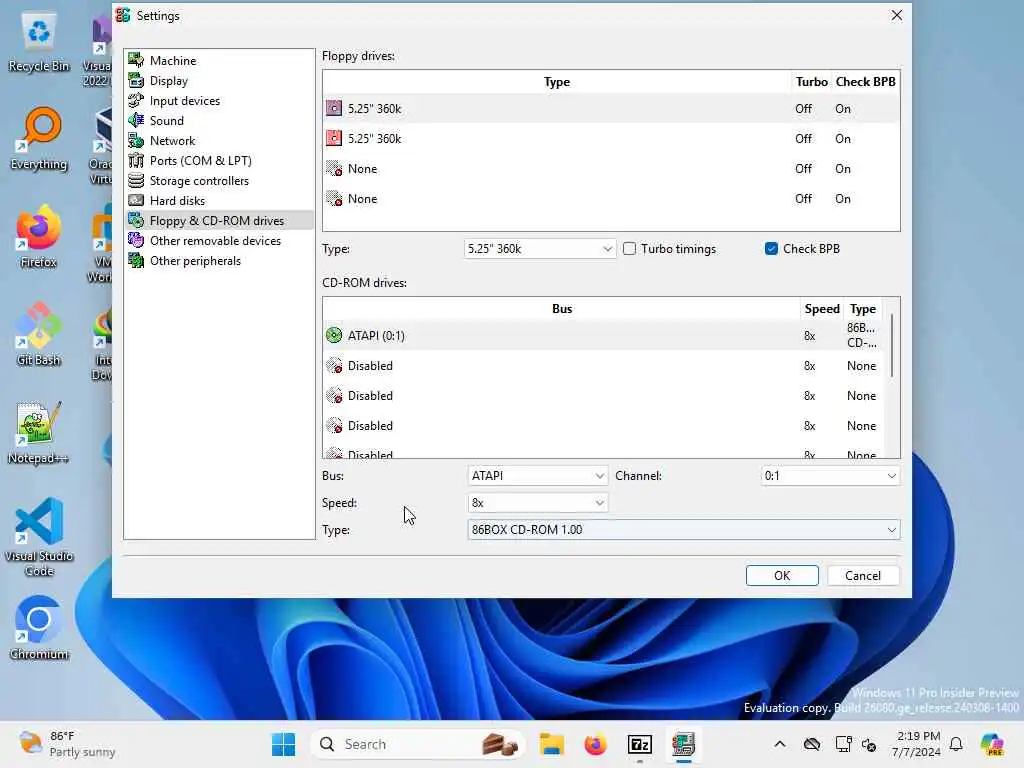Close the Settings dialog
Screen dimensions: 1024x768
pos(897,15)
